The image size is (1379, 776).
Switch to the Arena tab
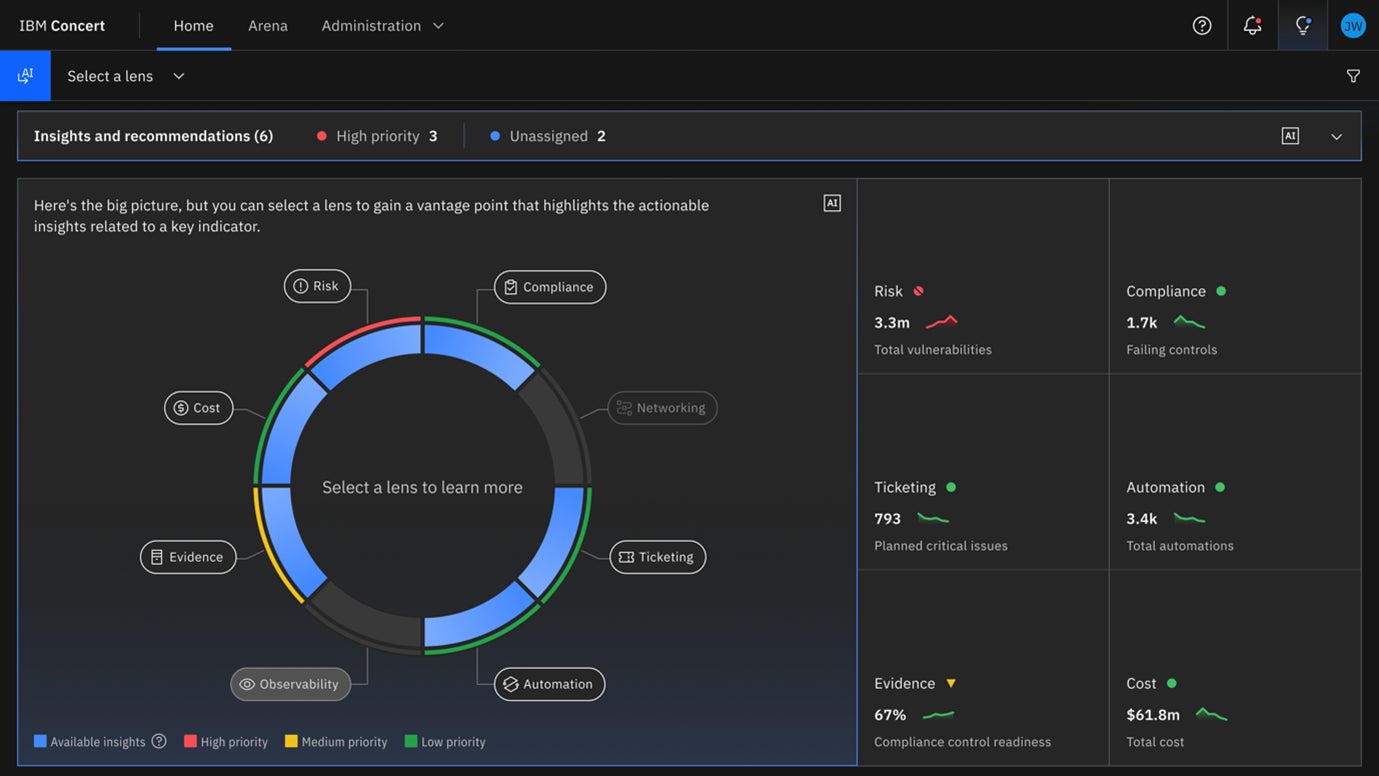[x=268, y=26]
